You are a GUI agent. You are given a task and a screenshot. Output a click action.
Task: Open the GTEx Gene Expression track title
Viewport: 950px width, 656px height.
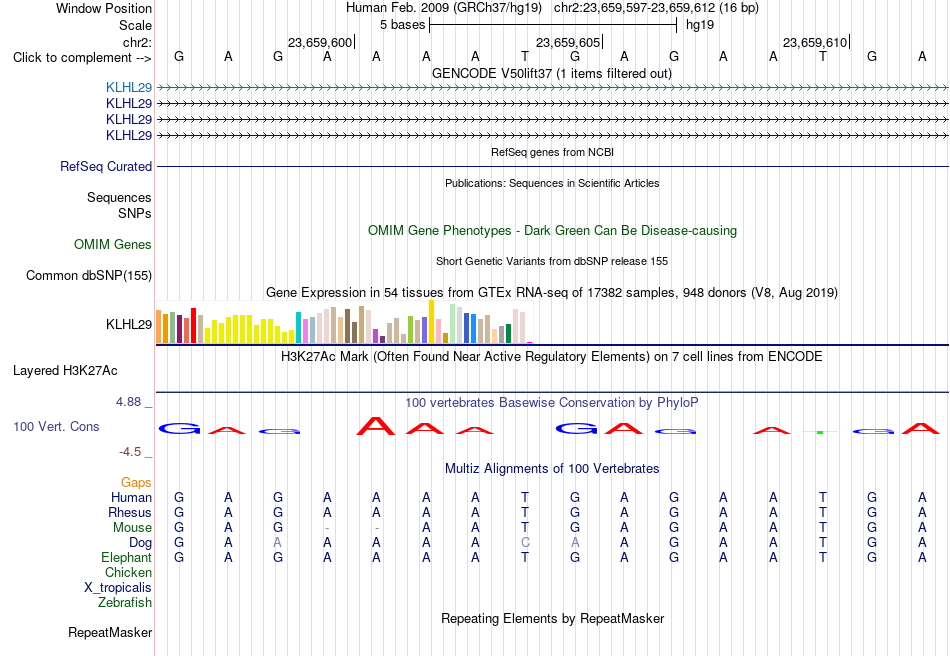click(x=552, y=293)
